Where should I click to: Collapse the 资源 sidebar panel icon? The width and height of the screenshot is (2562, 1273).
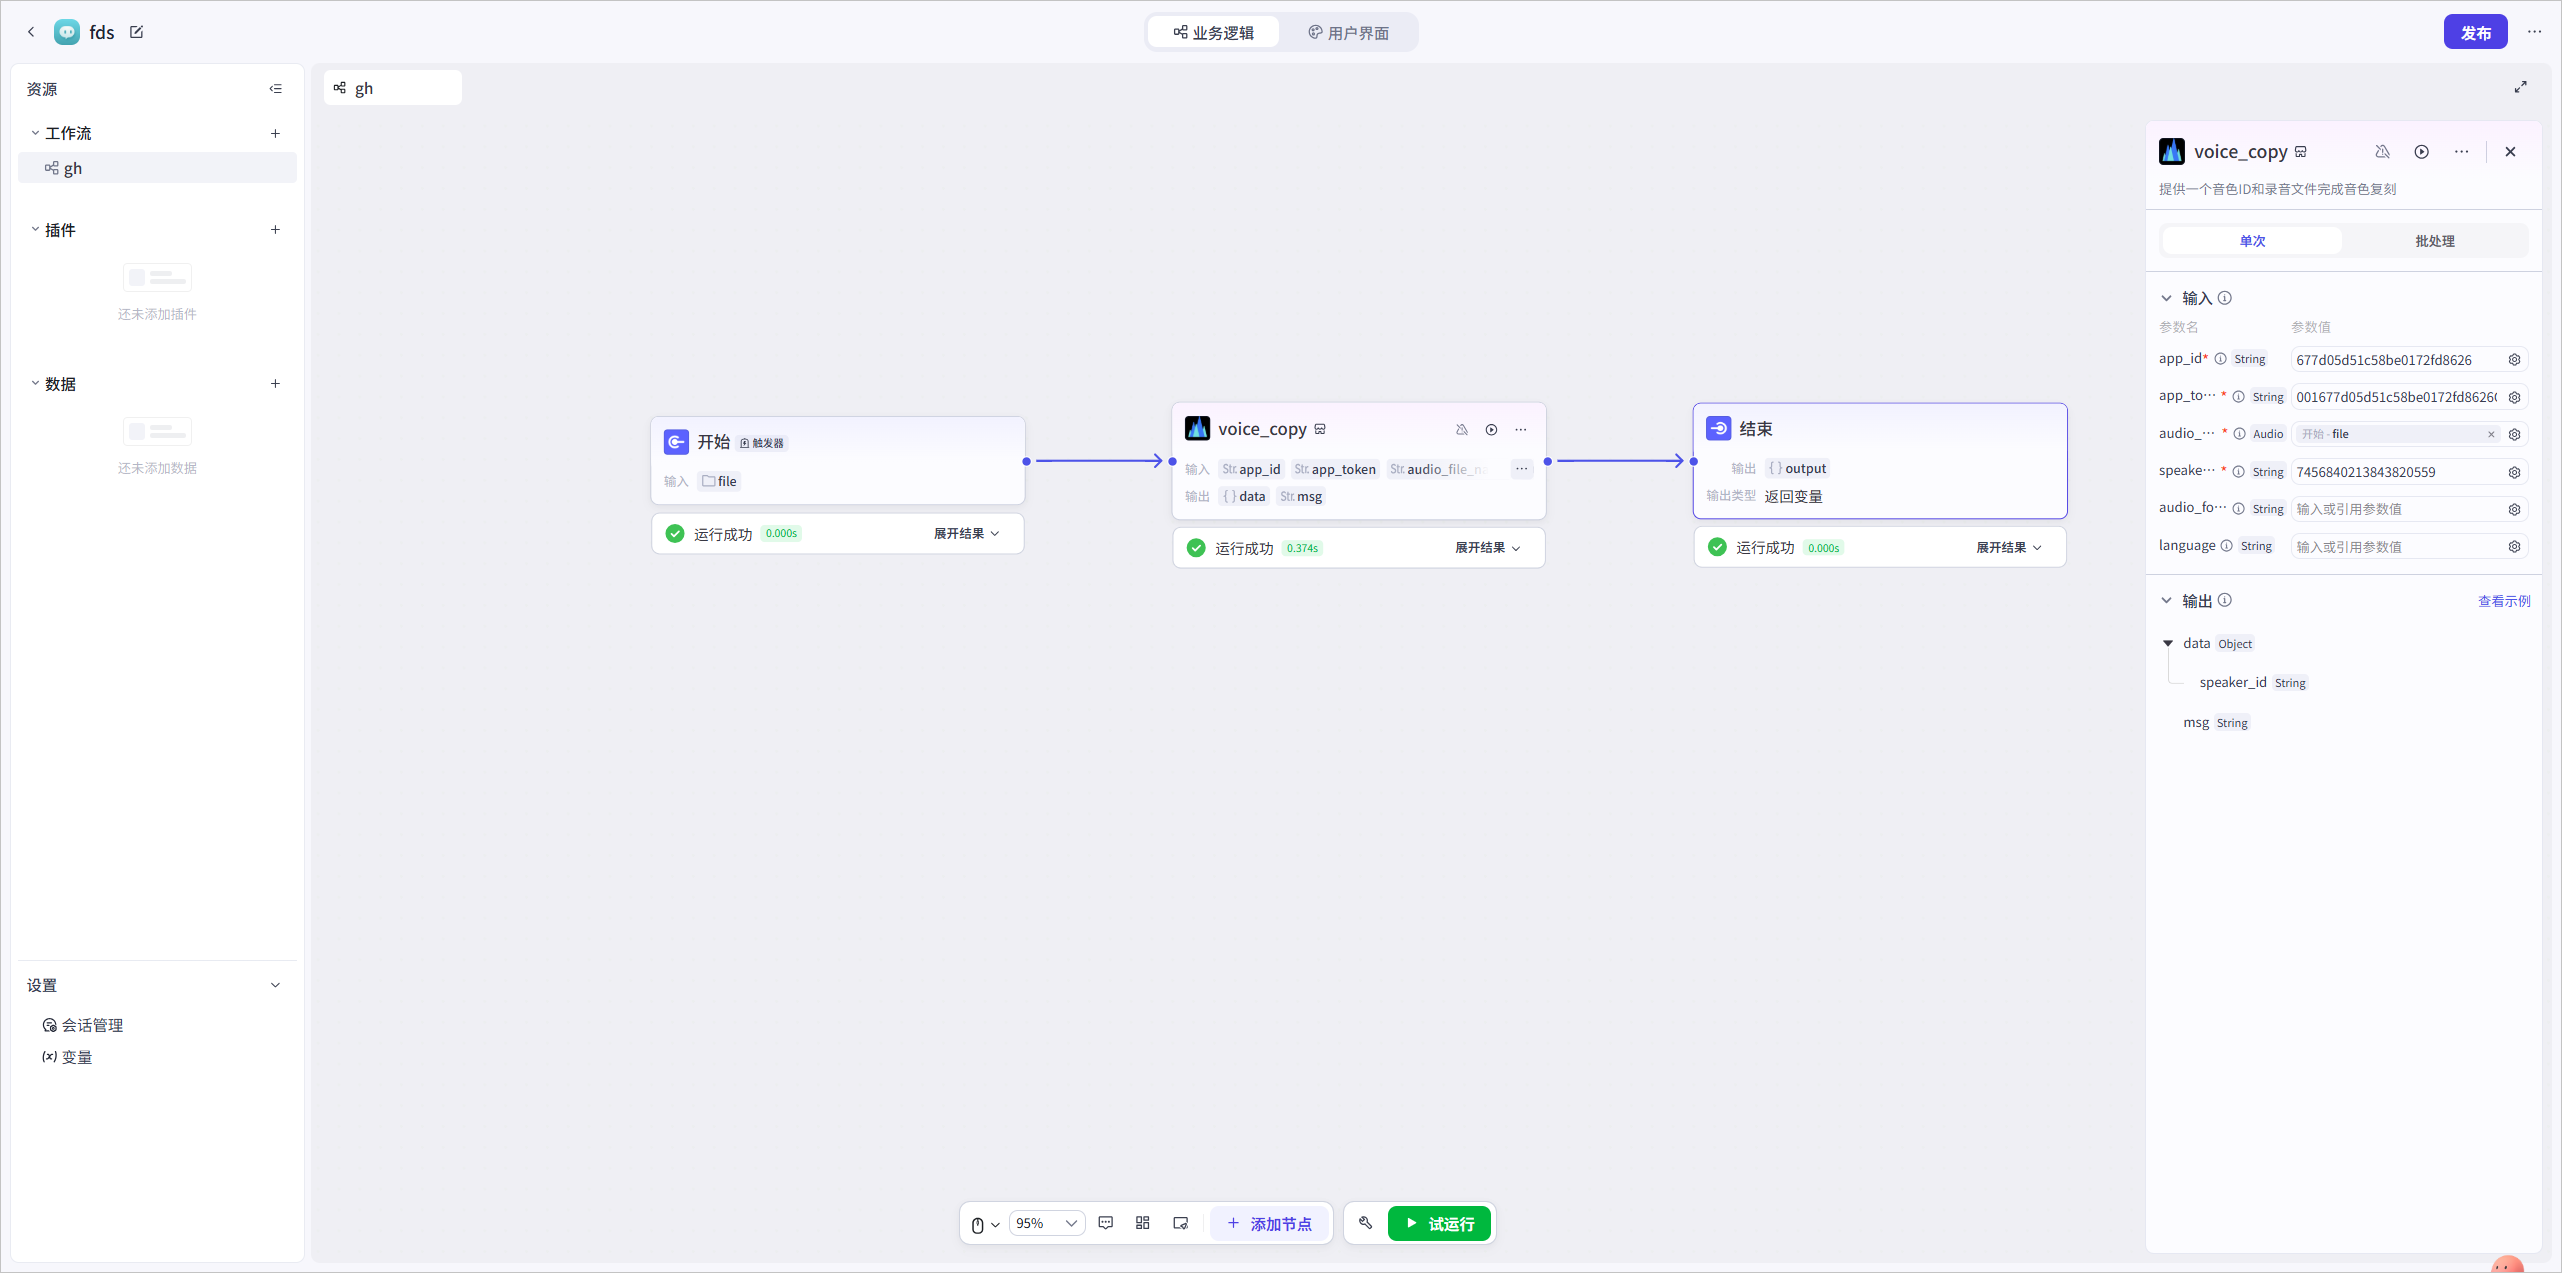[x=276, y=89]
